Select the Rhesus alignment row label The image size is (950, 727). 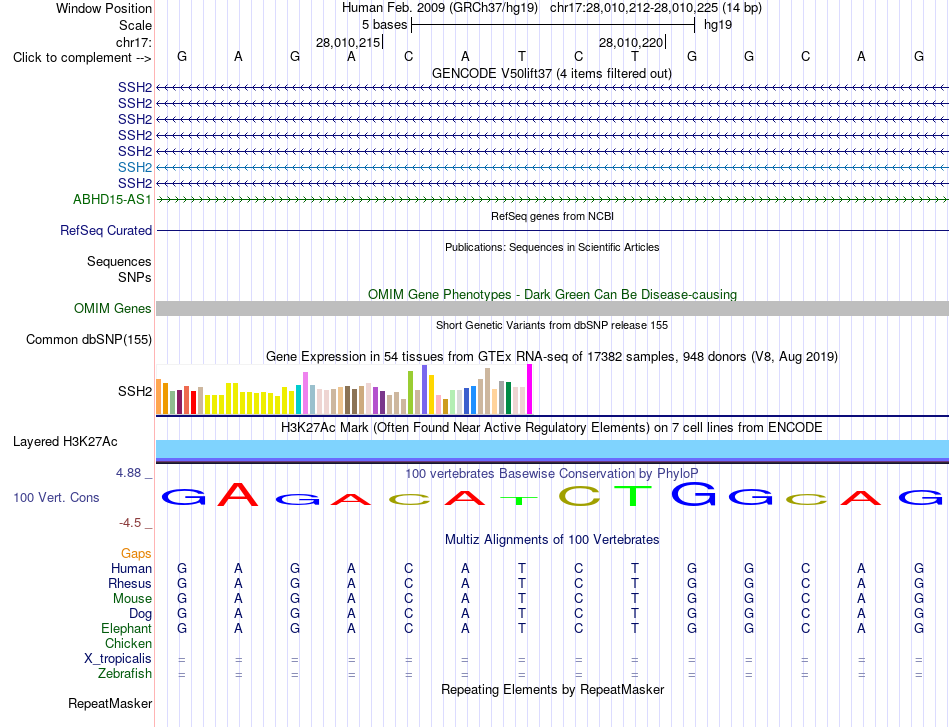[x=130, y=583]
